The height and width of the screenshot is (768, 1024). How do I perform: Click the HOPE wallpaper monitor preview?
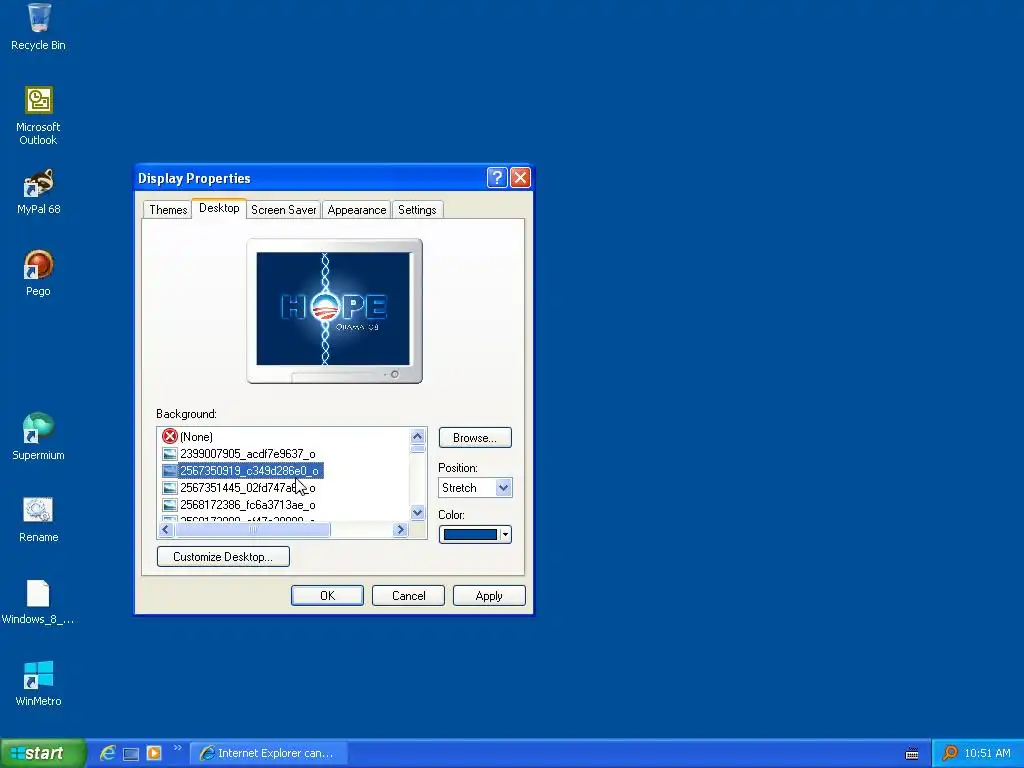click(334, 309)
